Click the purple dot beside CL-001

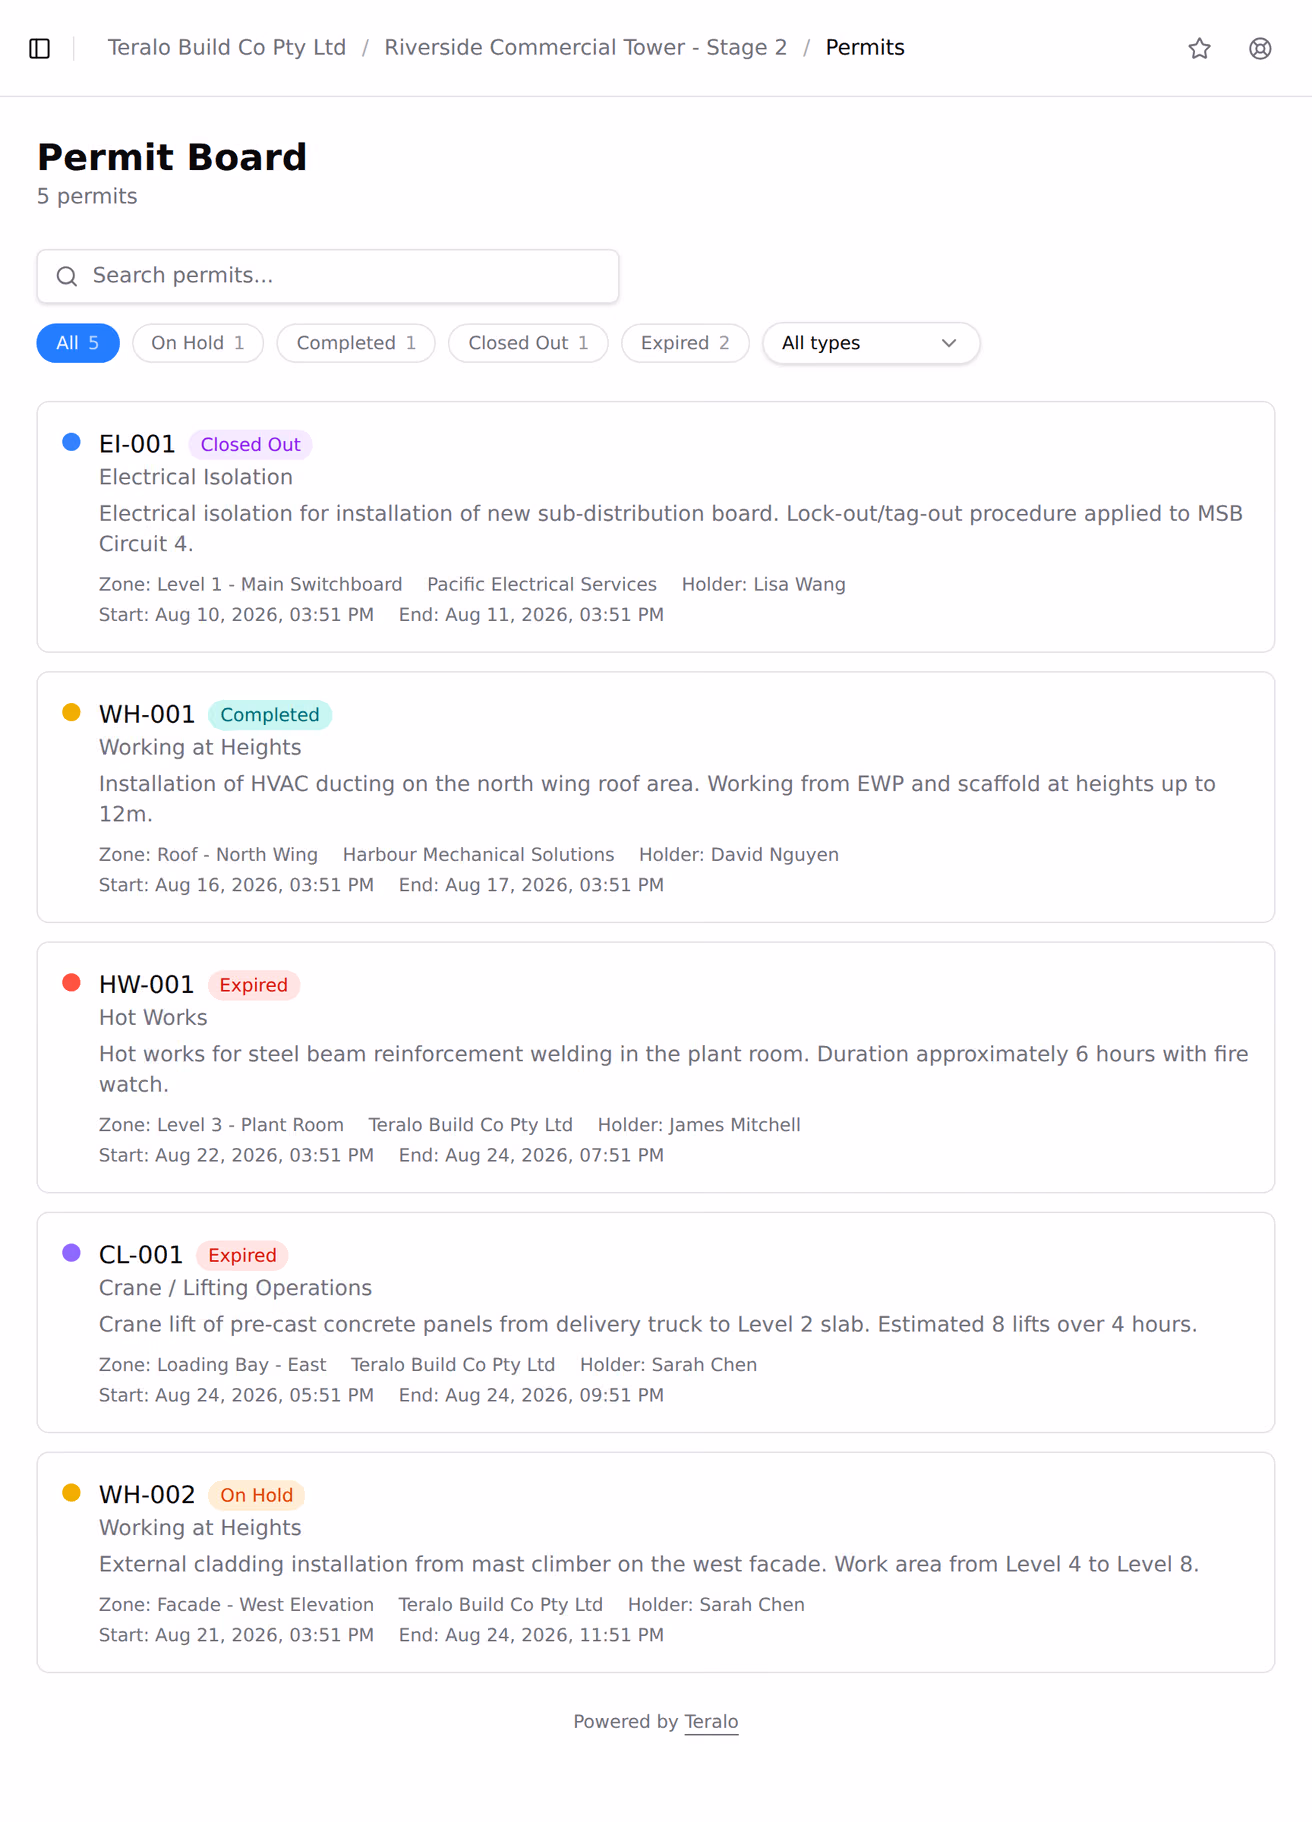tap(71, 1252)
